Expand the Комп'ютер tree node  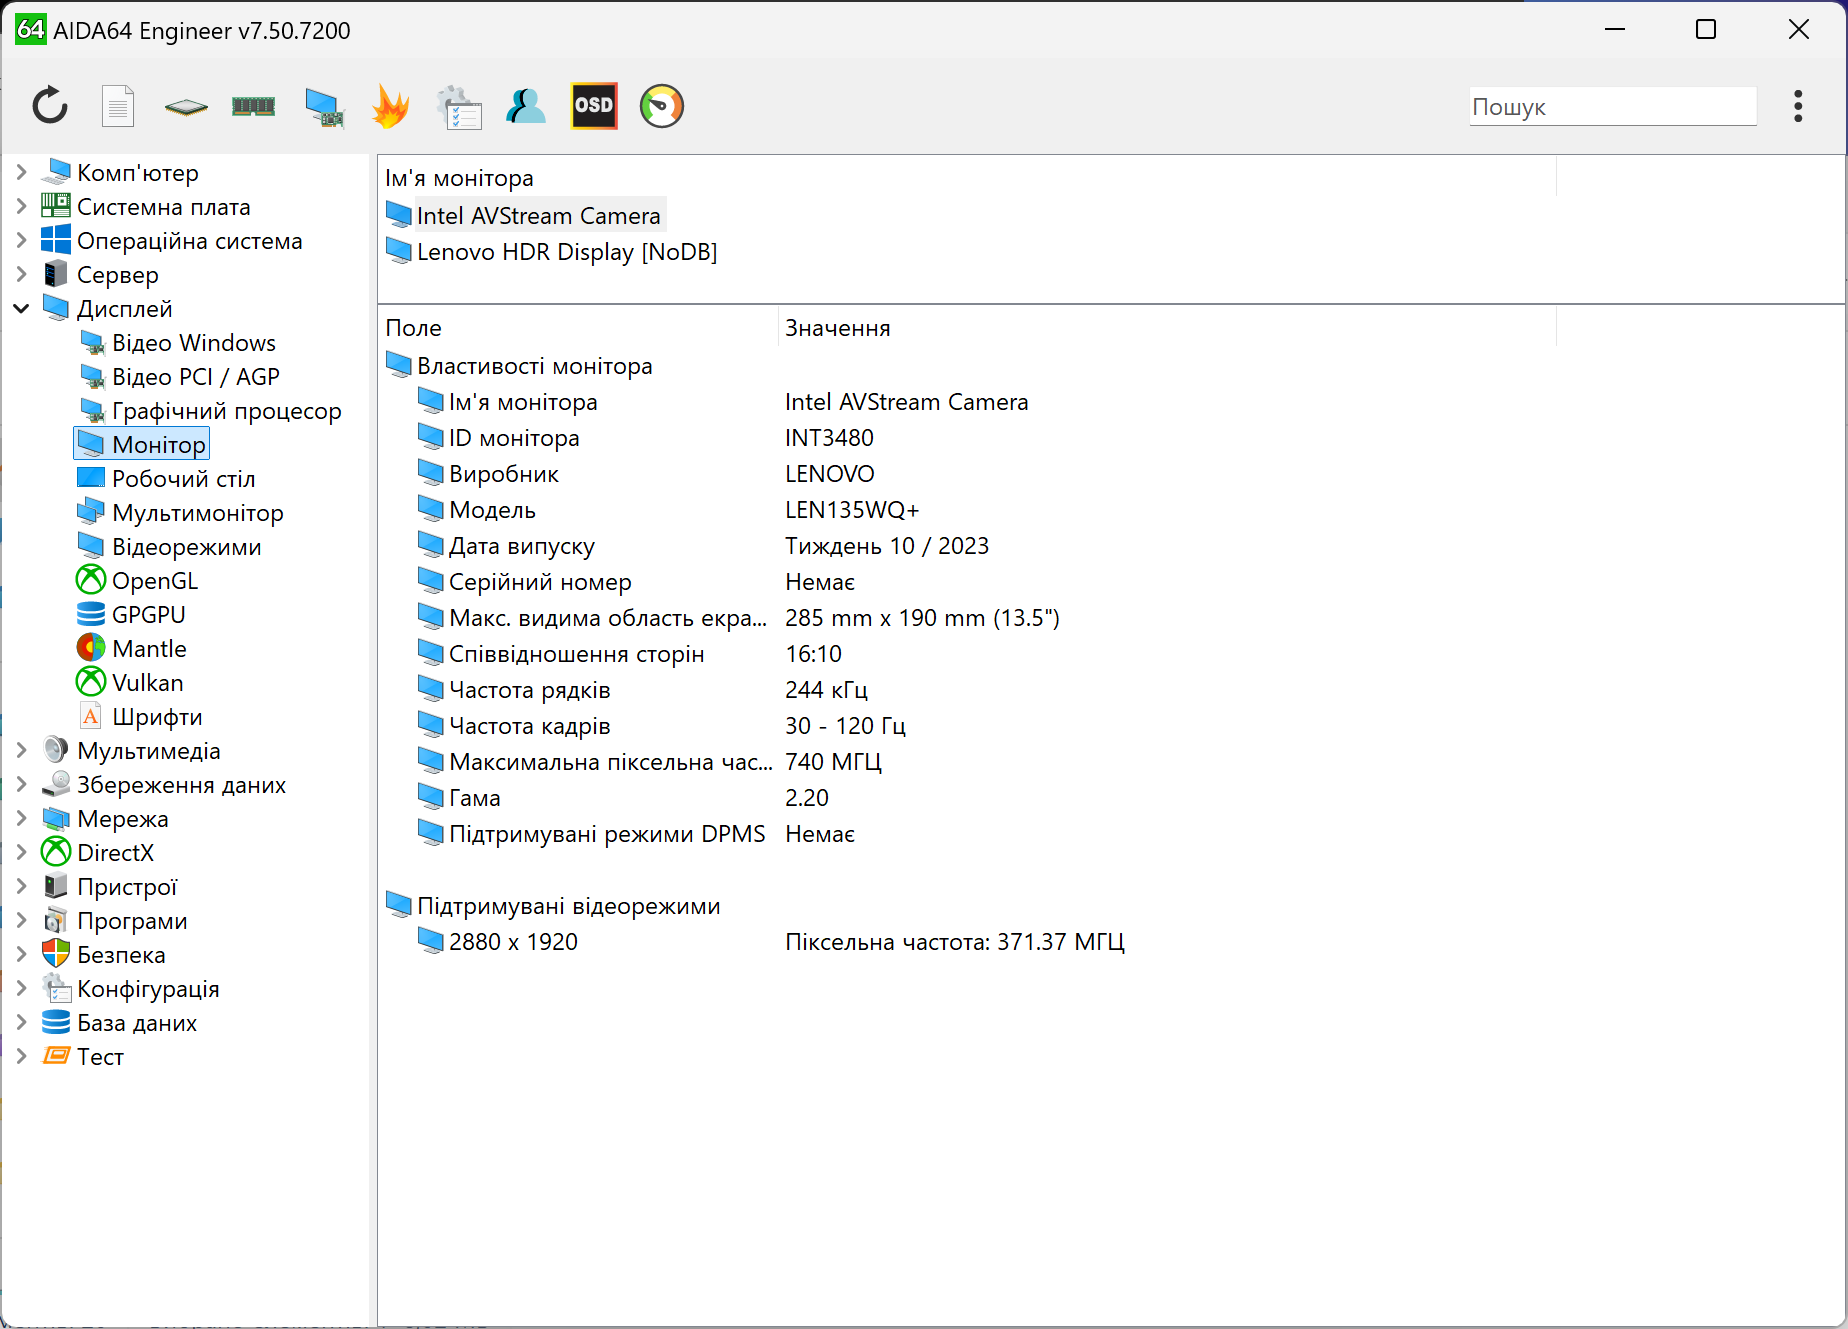21,173
